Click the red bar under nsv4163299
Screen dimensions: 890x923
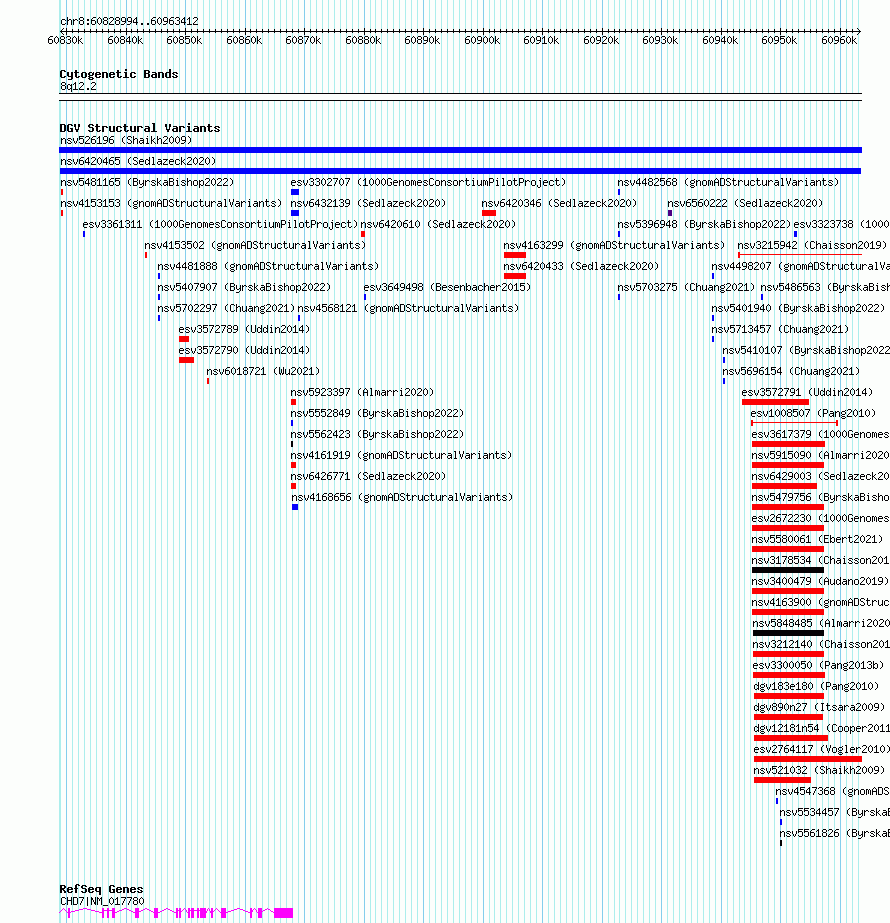tap(514, 255)
